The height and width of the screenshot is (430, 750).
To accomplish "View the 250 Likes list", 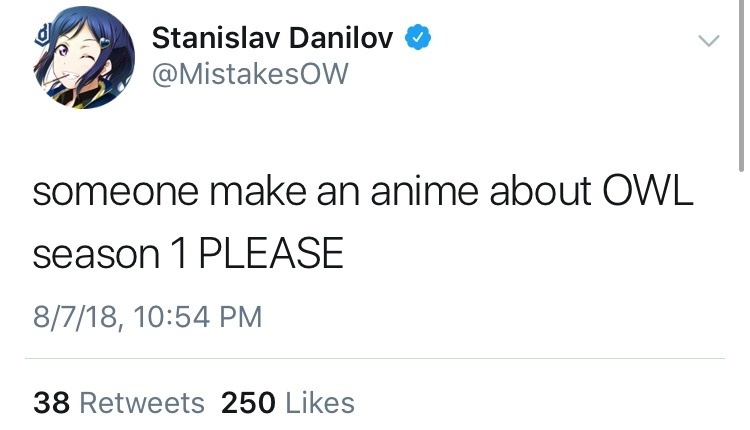I will 288,402.
